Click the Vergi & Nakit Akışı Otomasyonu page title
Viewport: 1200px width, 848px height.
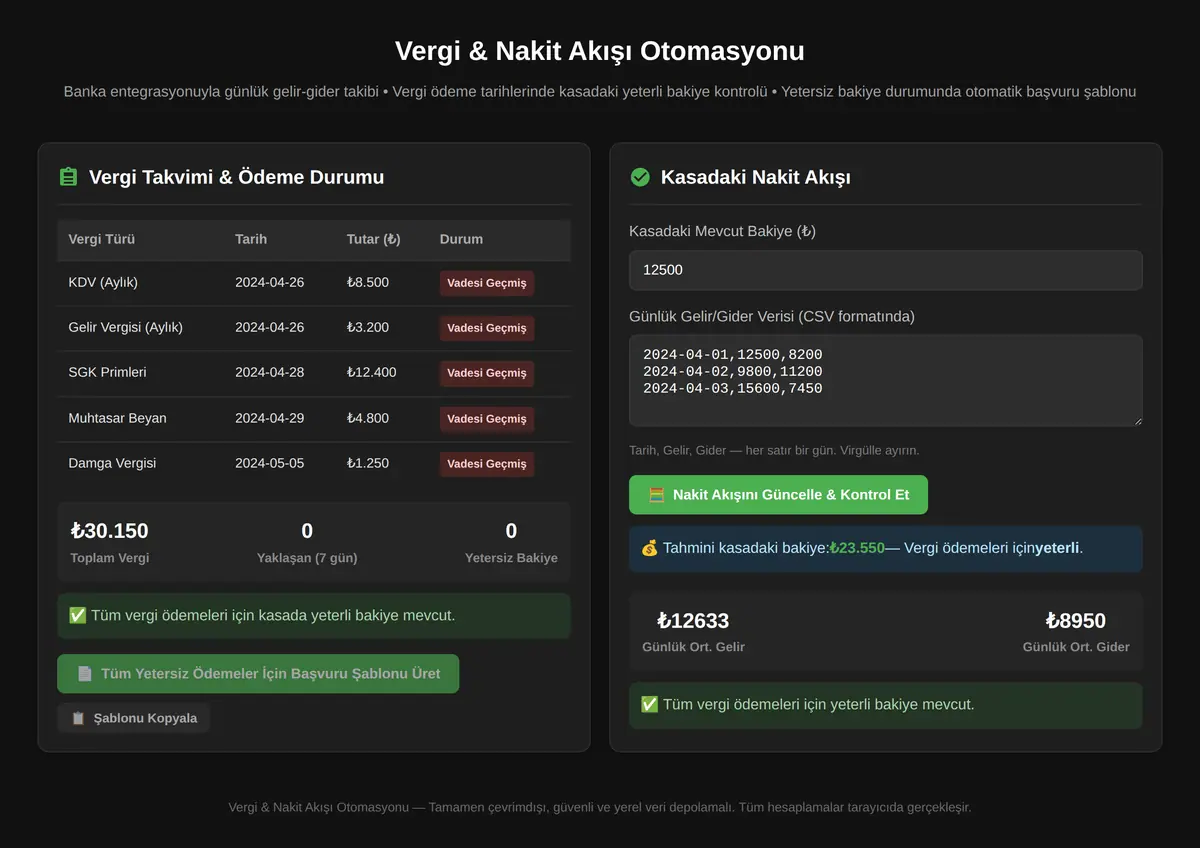tap(600, 51)
